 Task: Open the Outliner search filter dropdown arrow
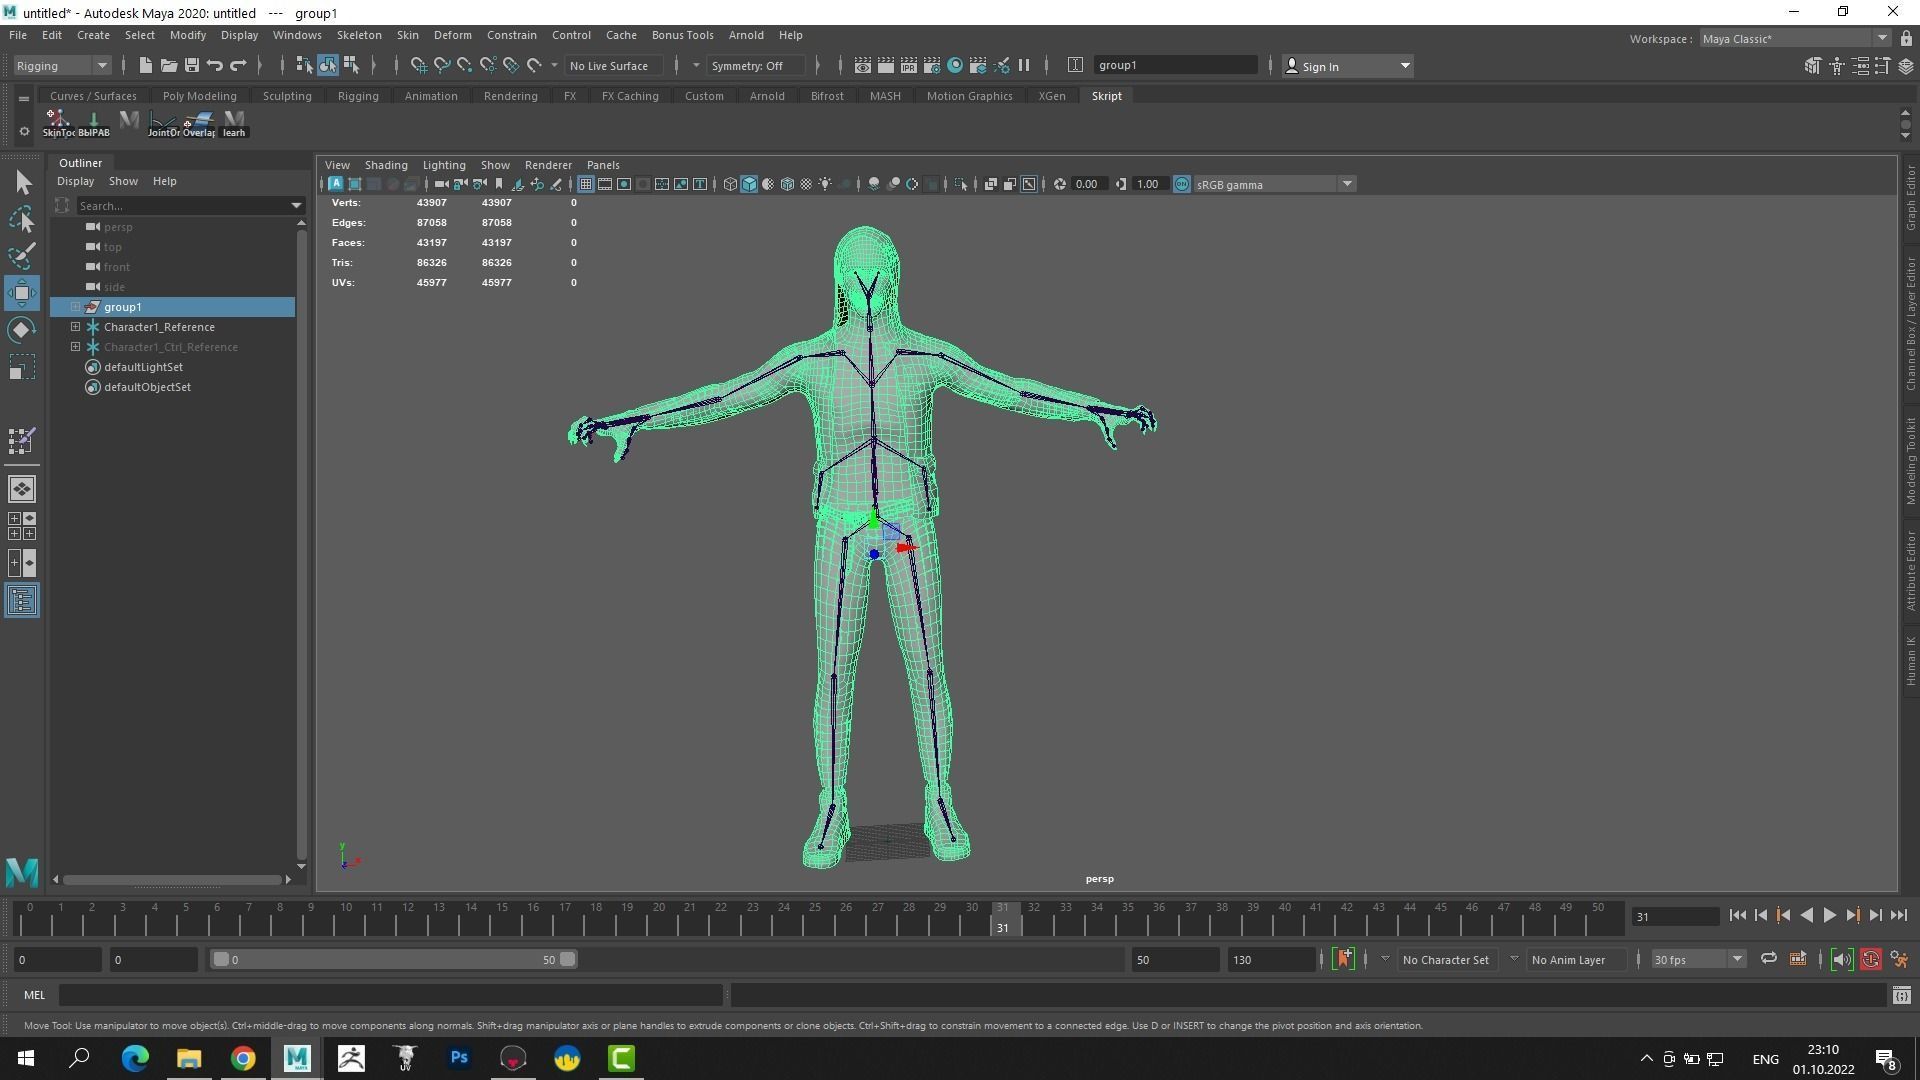click(296, 206)
